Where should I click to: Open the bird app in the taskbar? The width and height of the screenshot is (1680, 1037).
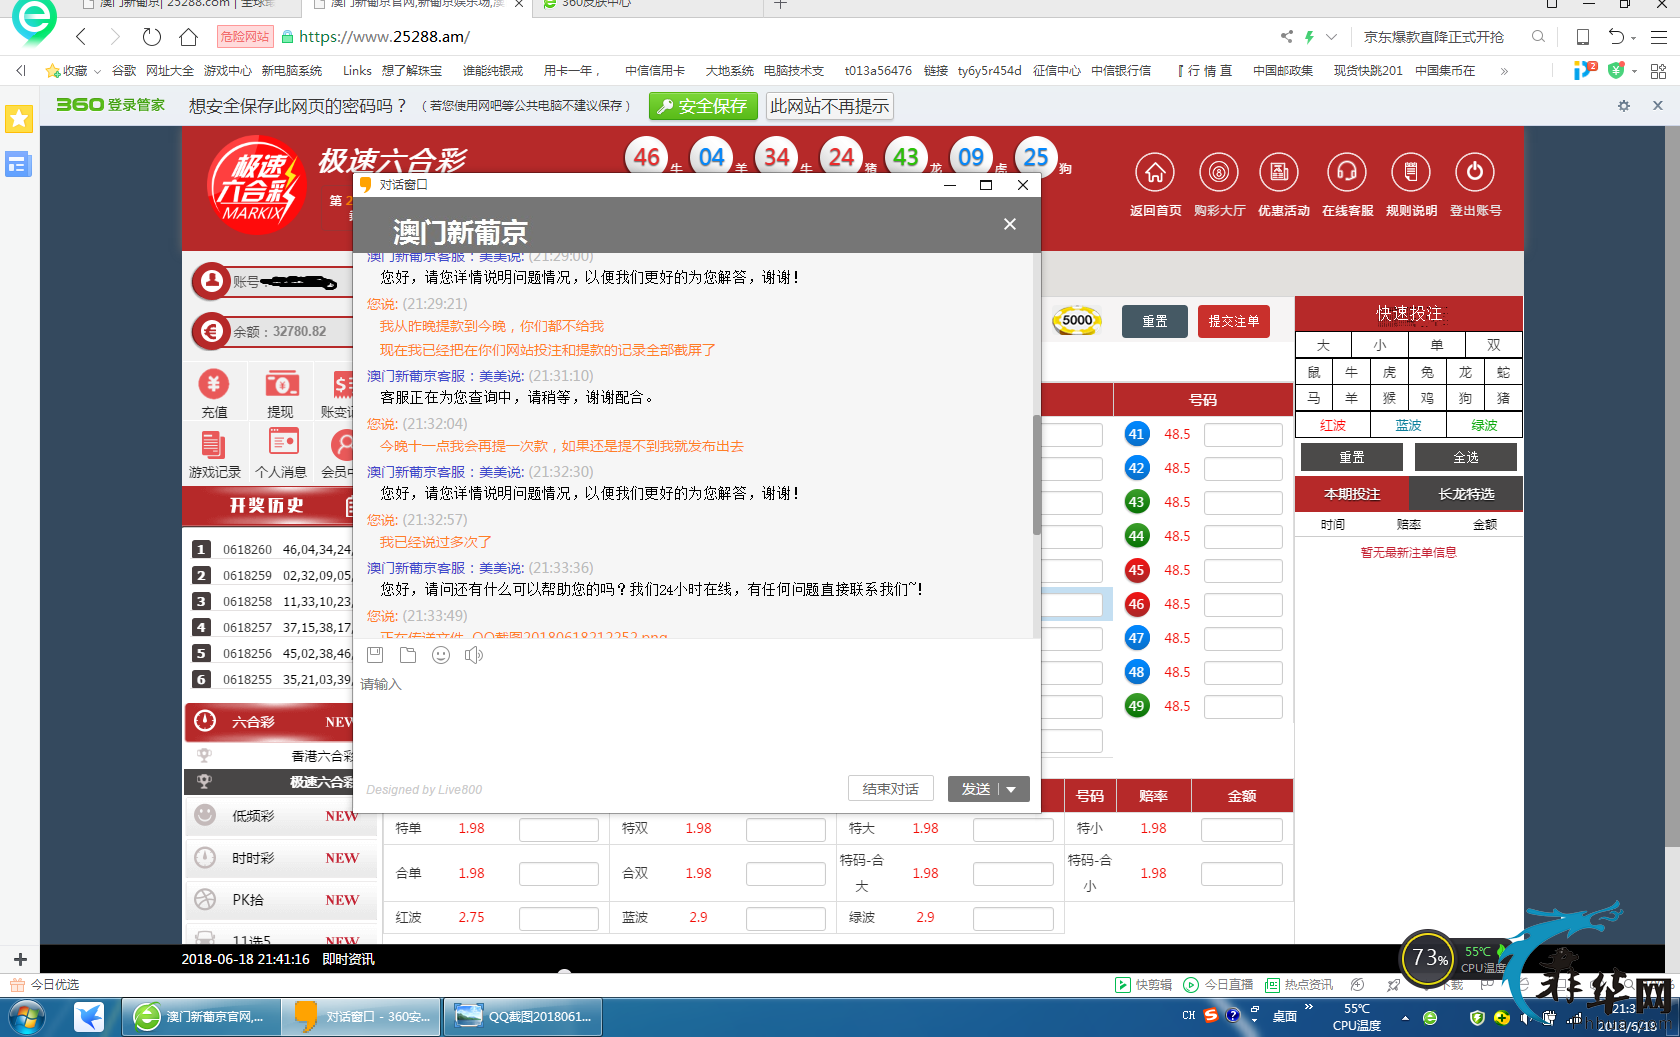[89, 1017]
